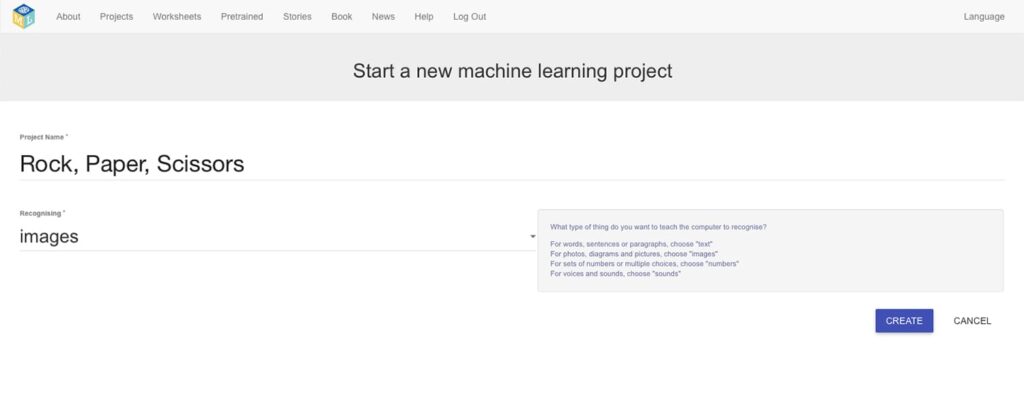The width and height of the screenshot is (1024, 399).
Task: Open the About page
Action: 68,17
